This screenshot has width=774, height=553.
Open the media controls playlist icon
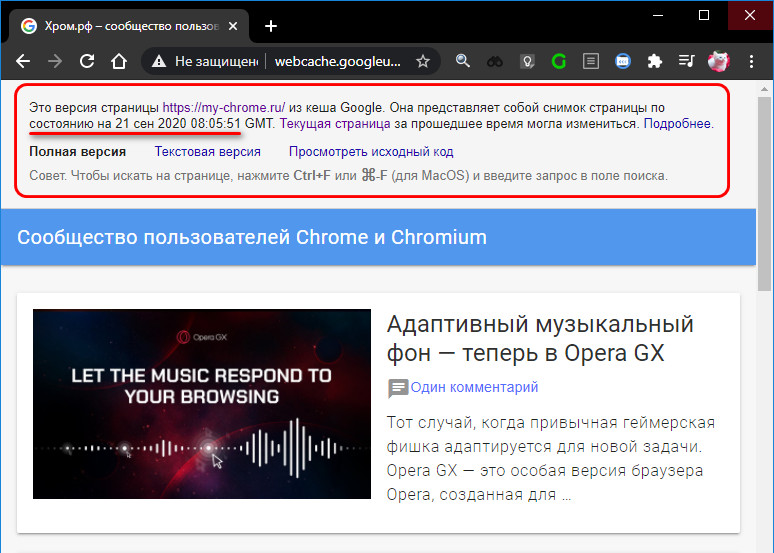(687, 61)
